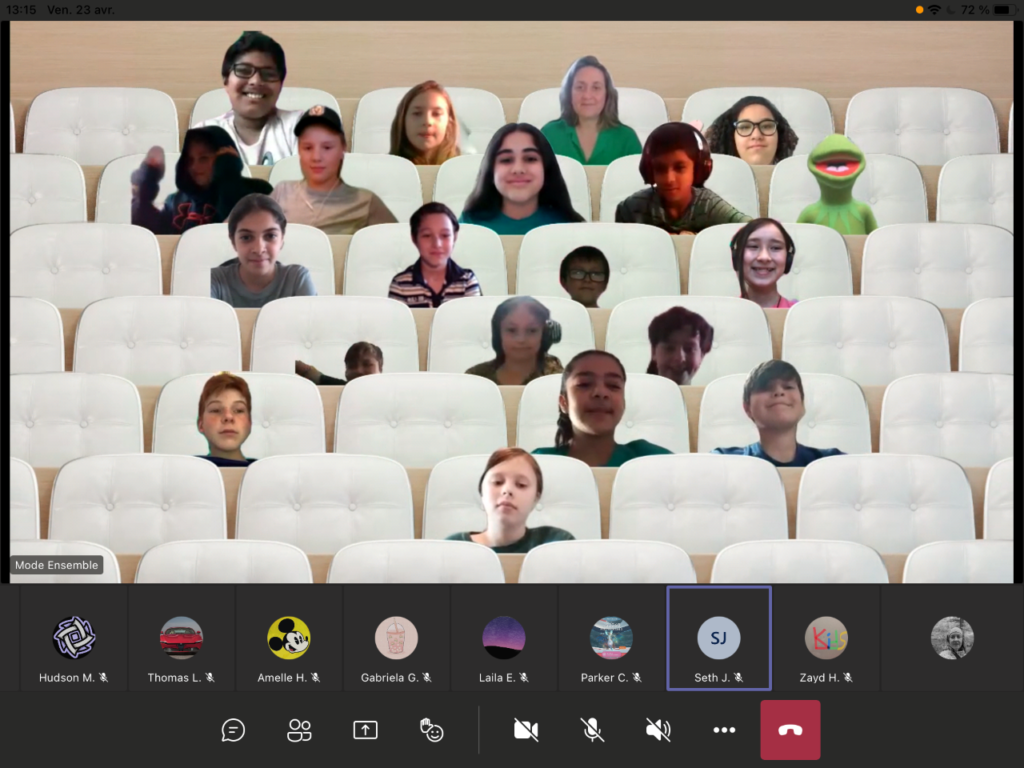
Task: Click Seth J.'s SJ initials avatar
Action: pos(718,637)
